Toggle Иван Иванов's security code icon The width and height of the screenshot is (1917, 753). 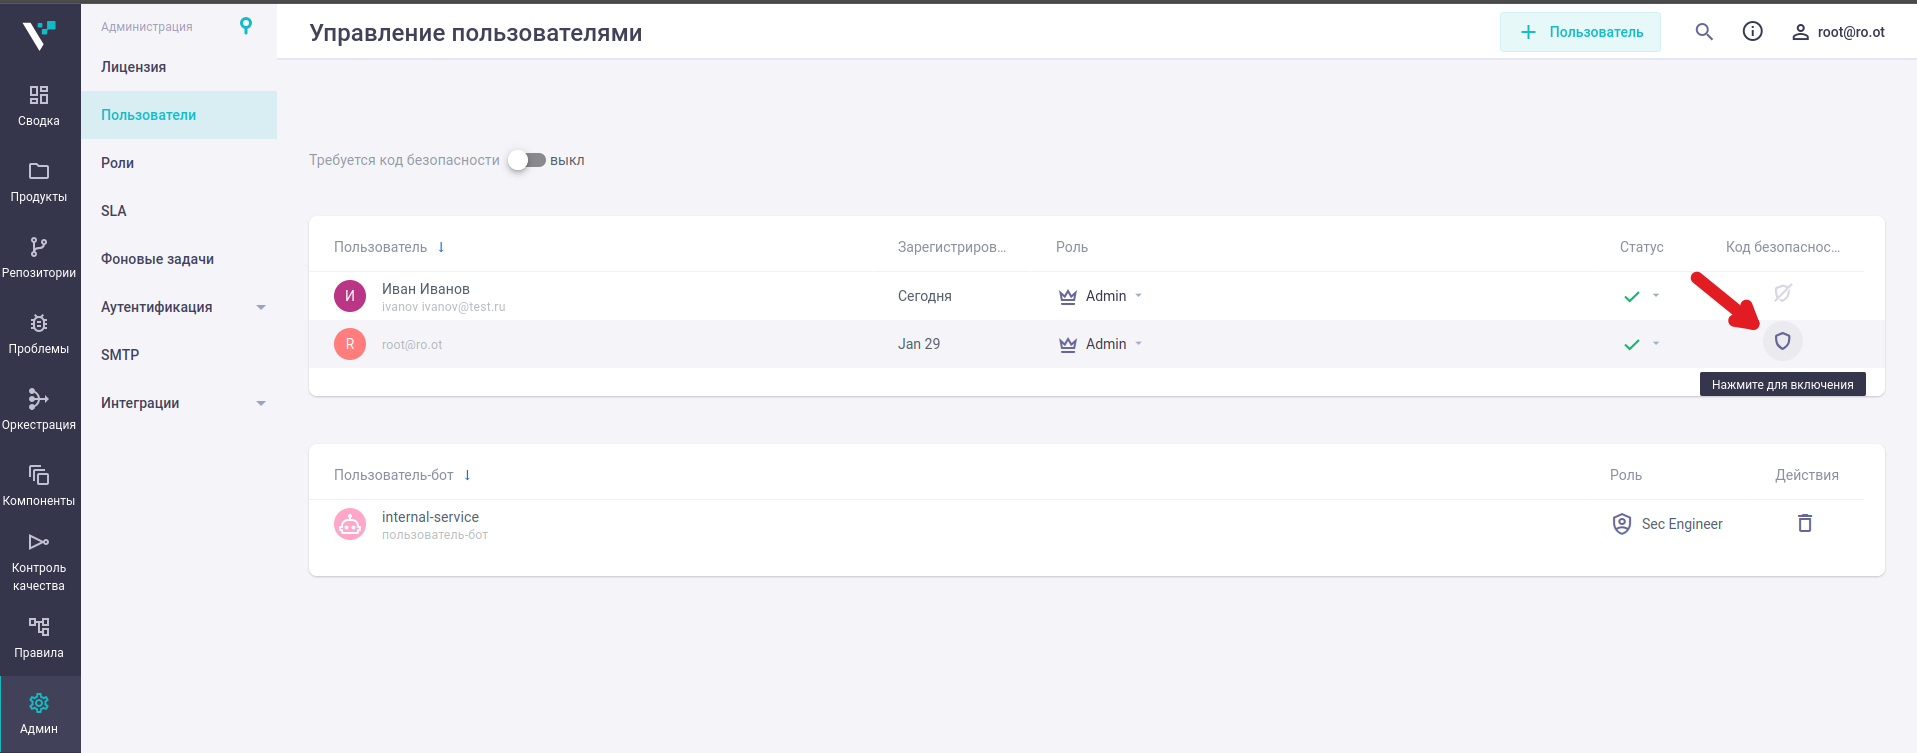pos(1782,293)
